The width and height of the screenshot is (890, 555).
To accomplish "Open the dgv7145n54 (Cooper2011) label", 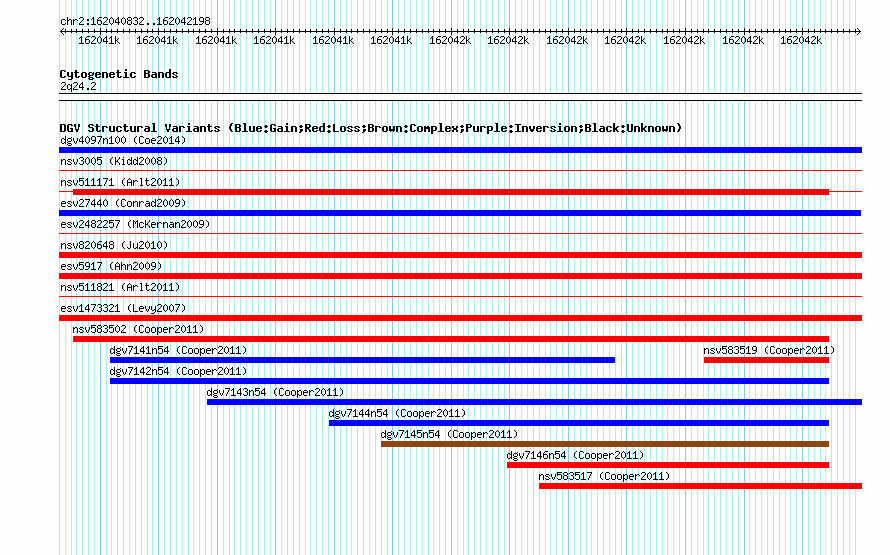I will (x=450, y=434).
